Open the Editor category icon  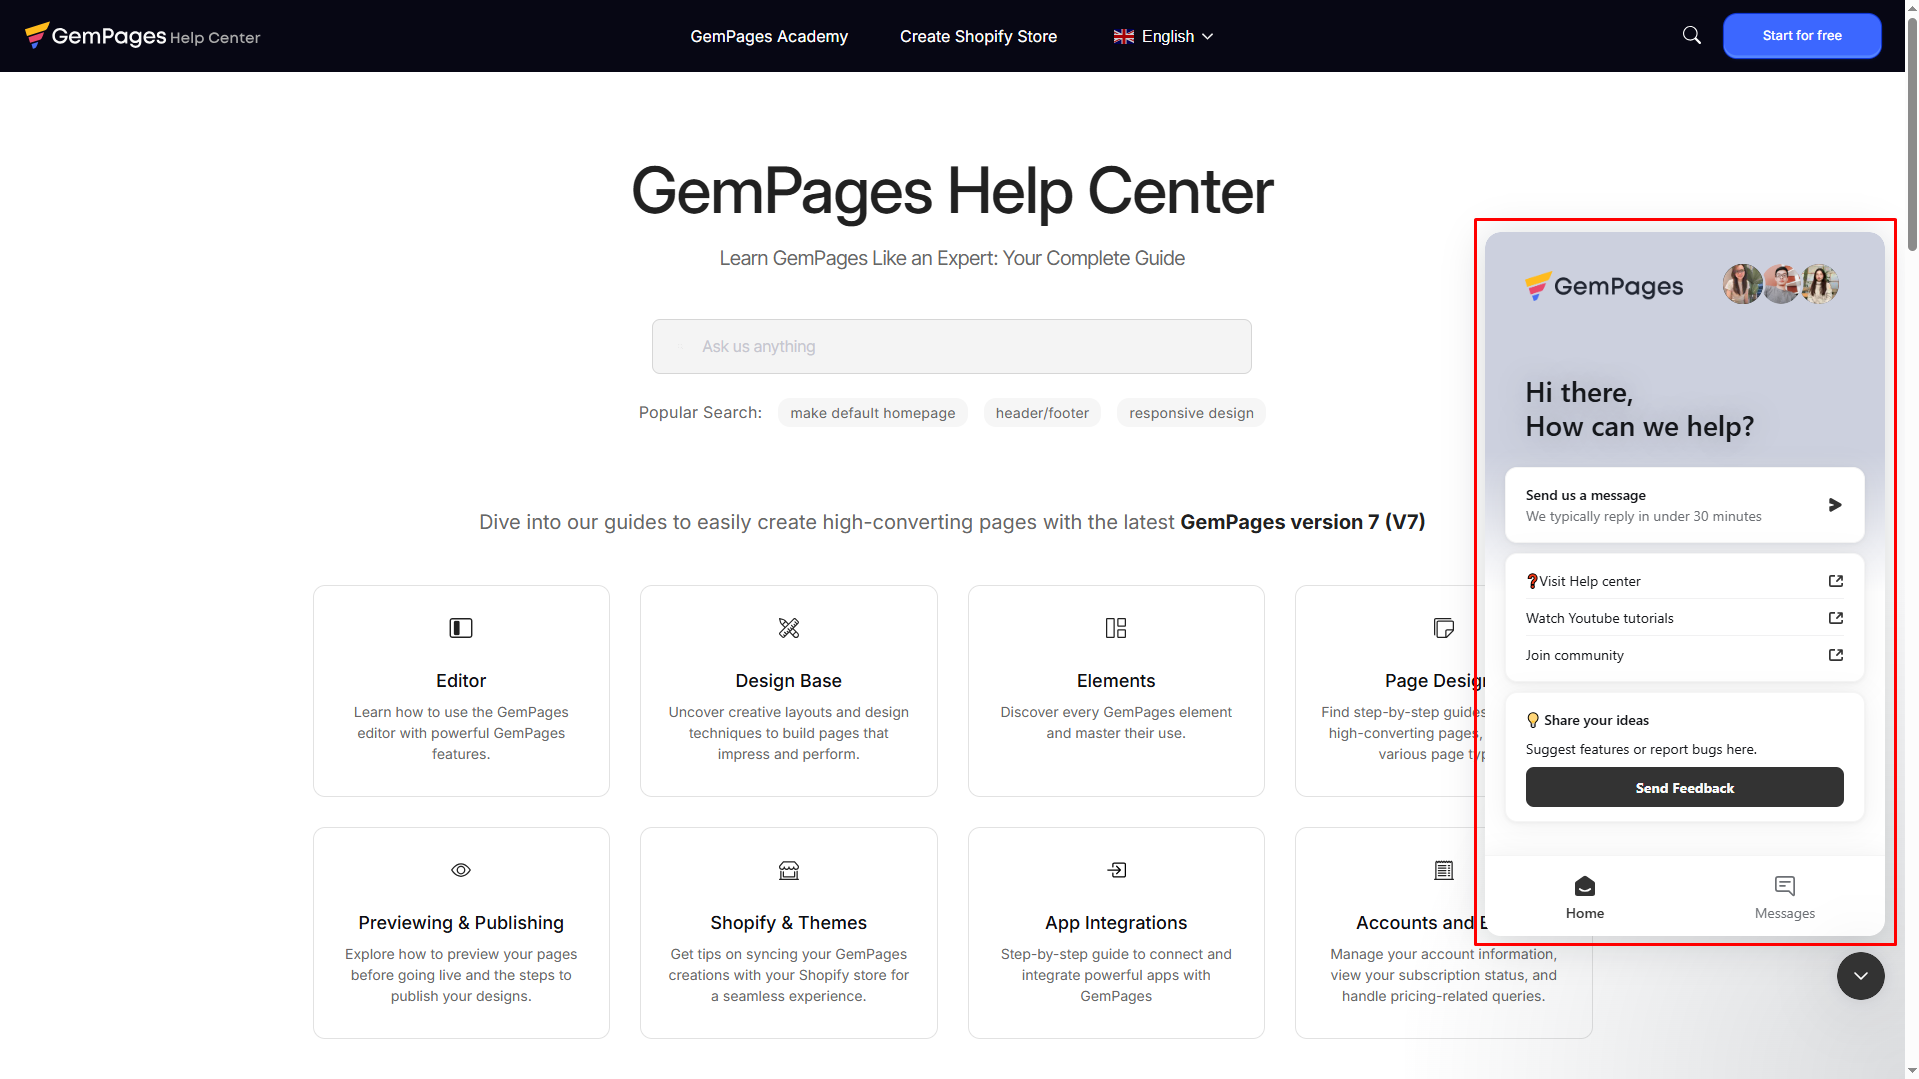[461, 628]
